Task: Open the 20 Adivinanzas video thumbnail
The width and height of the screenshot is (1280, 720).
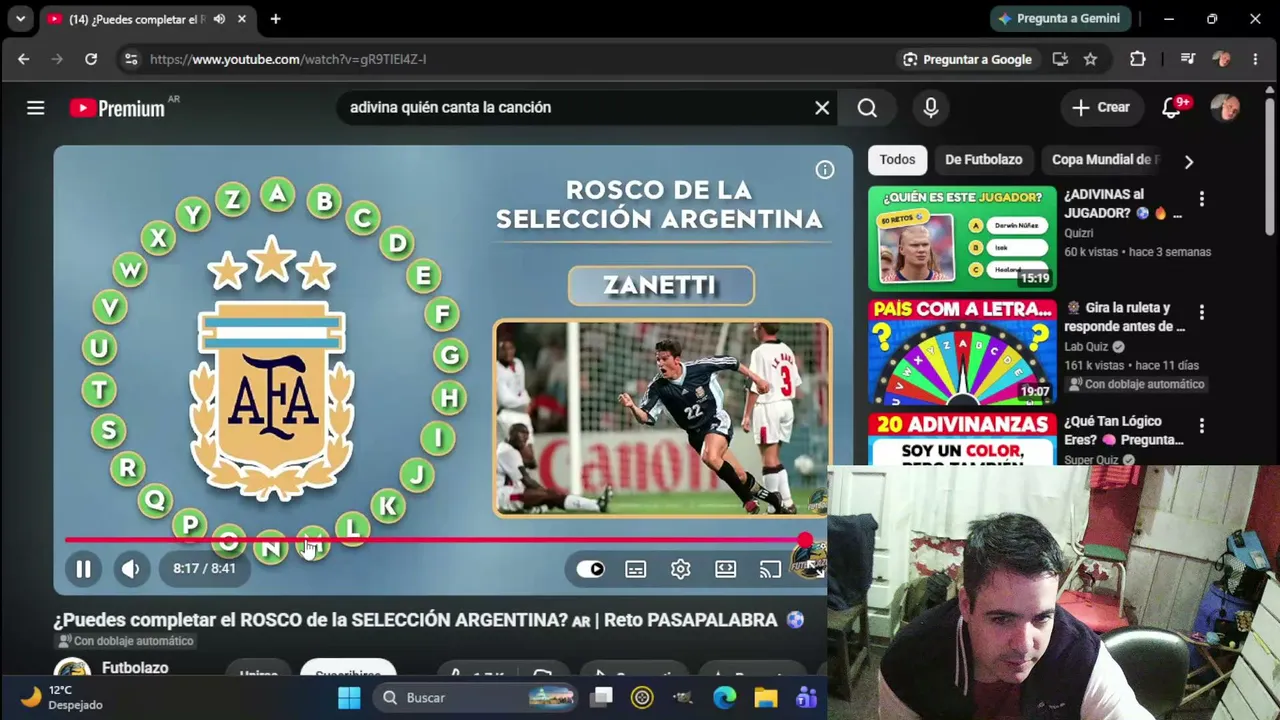Action: (x=962, y=440)
